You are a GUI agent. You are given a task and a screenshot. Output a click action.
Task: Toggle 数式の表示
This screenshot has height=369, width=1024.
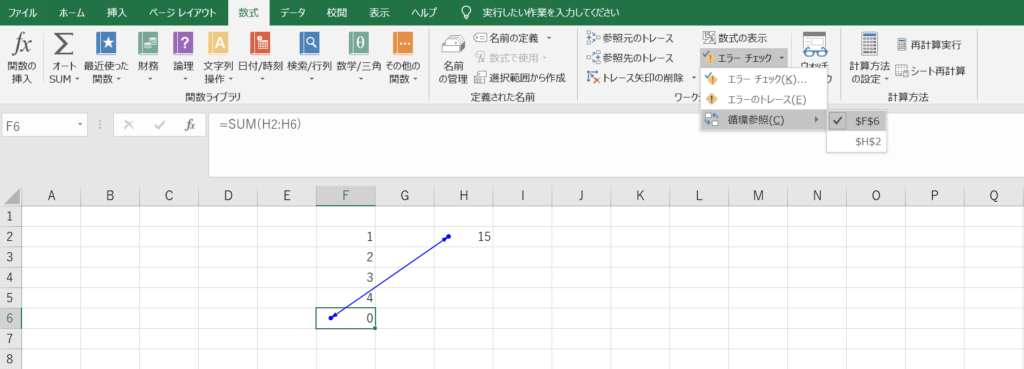735,38
